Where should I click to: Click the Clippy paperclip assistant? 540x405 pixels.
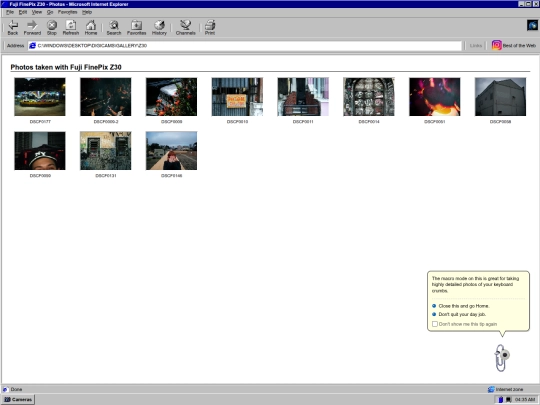(x=501, y=358)
